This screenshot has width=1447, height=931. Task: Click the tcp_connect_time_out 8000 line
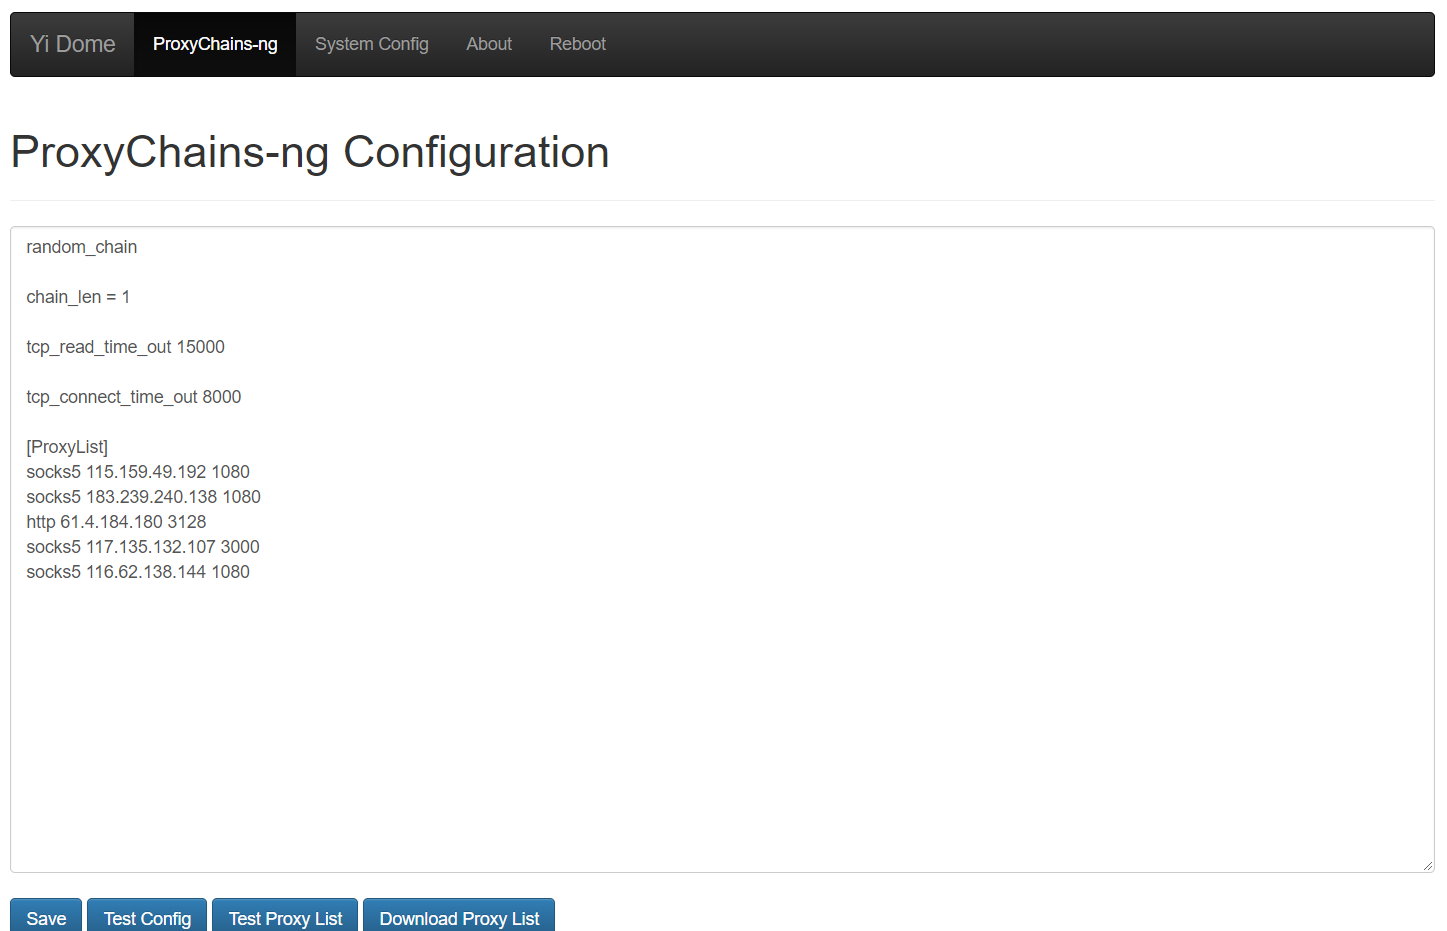[x=134, y=397]
